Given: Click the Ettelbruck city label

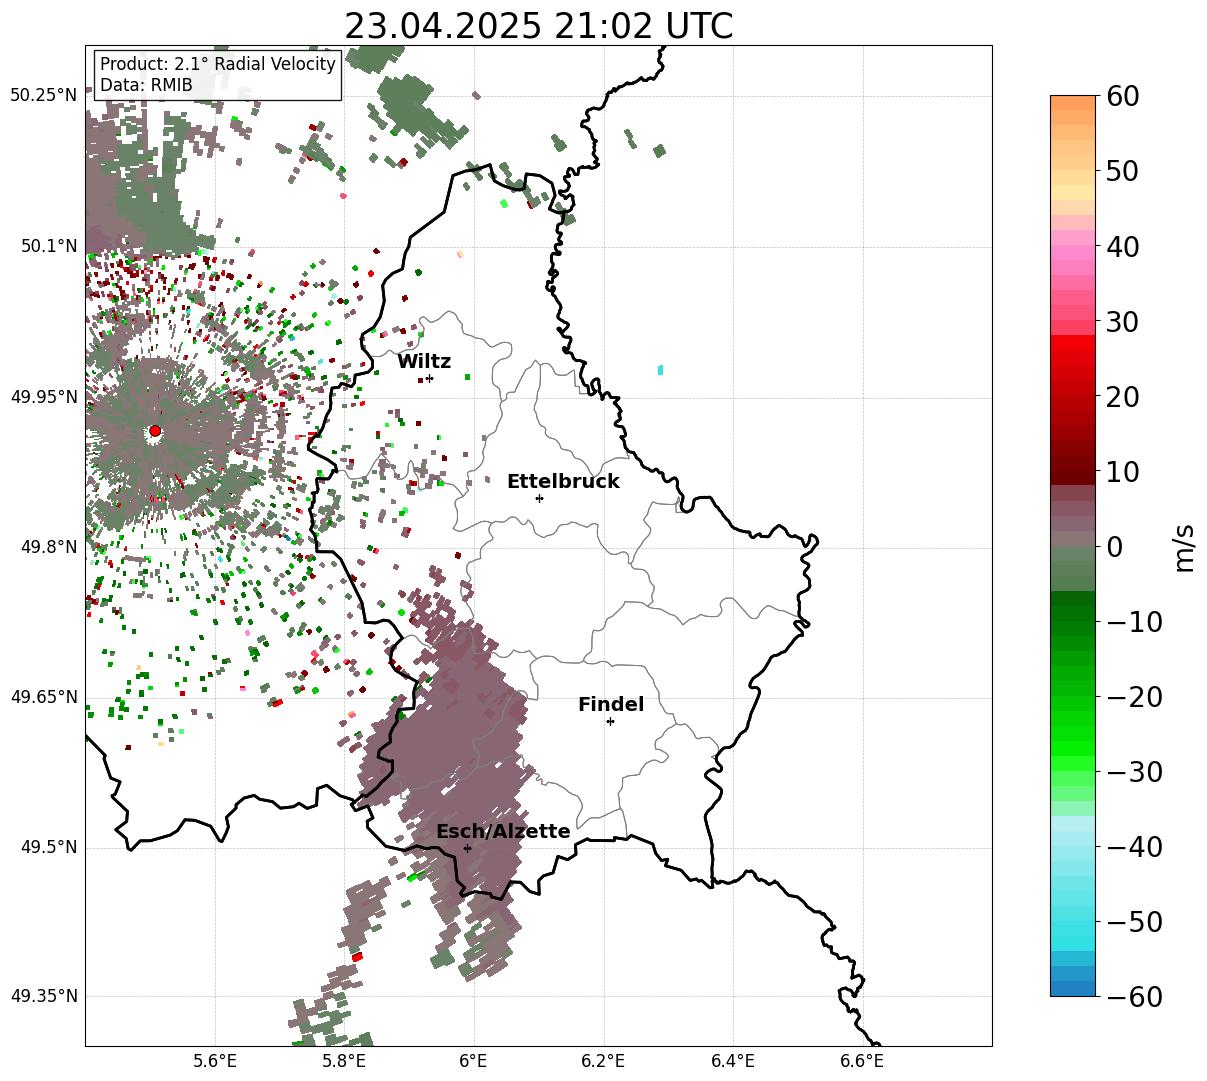Looking at the screenshot, I should point(563,481).
